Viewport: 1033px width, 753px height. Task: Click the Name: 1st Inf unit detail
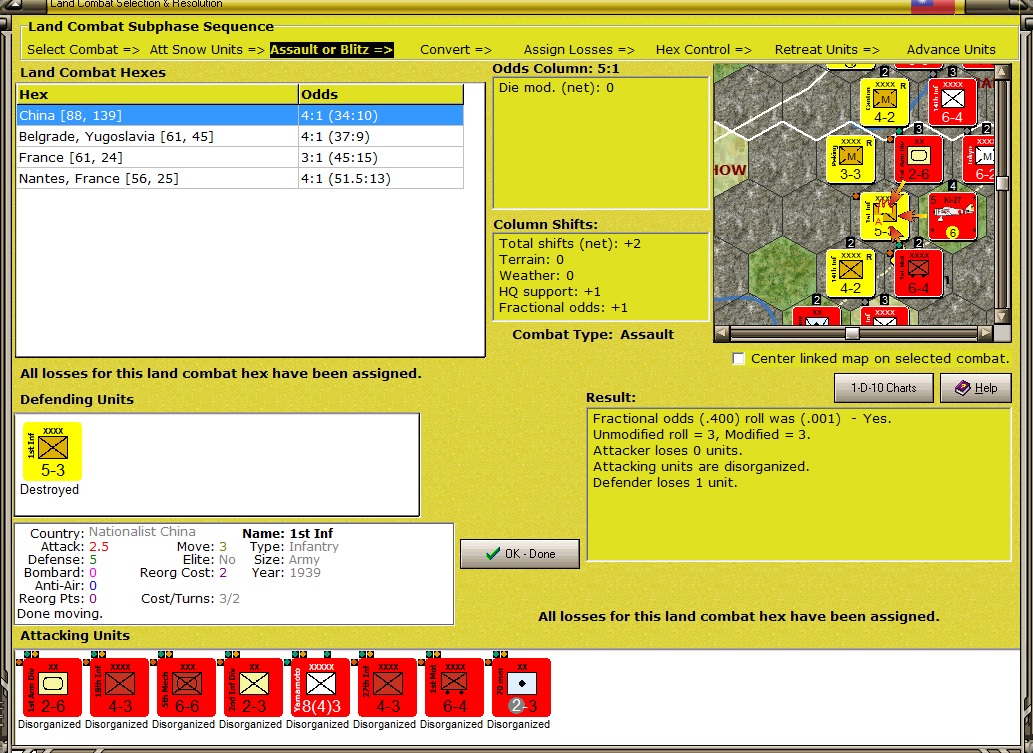tap(287, 534)
